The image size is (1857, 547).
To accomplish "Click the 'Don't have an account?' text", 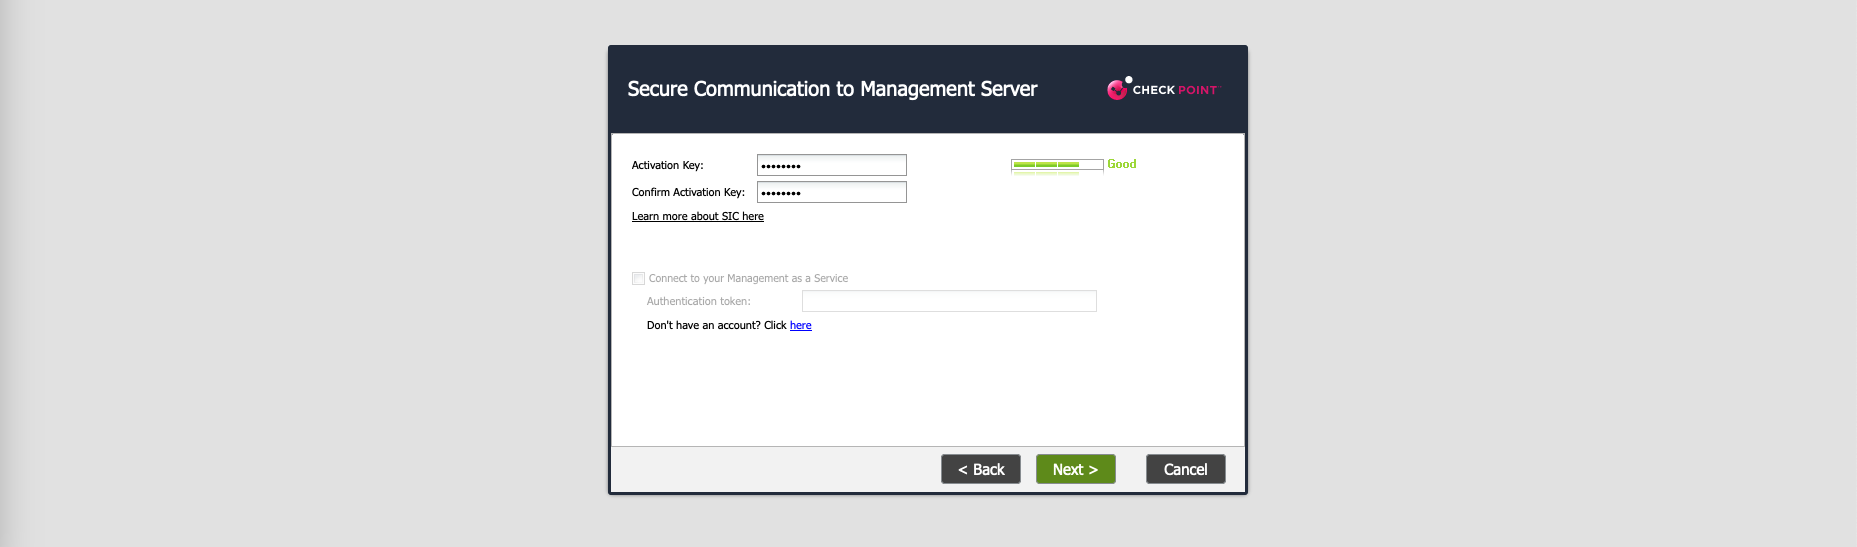I will [x=704, y=325].
